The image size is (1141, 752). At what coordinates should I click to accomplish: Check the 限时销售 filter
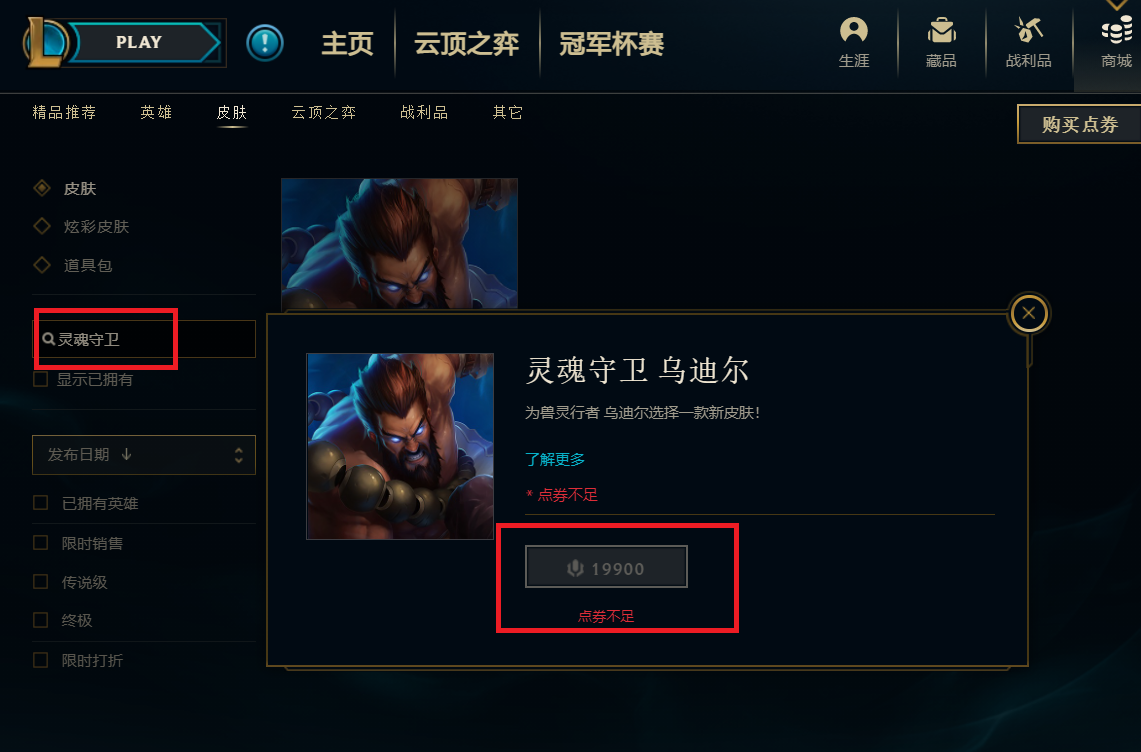[41, 543]
